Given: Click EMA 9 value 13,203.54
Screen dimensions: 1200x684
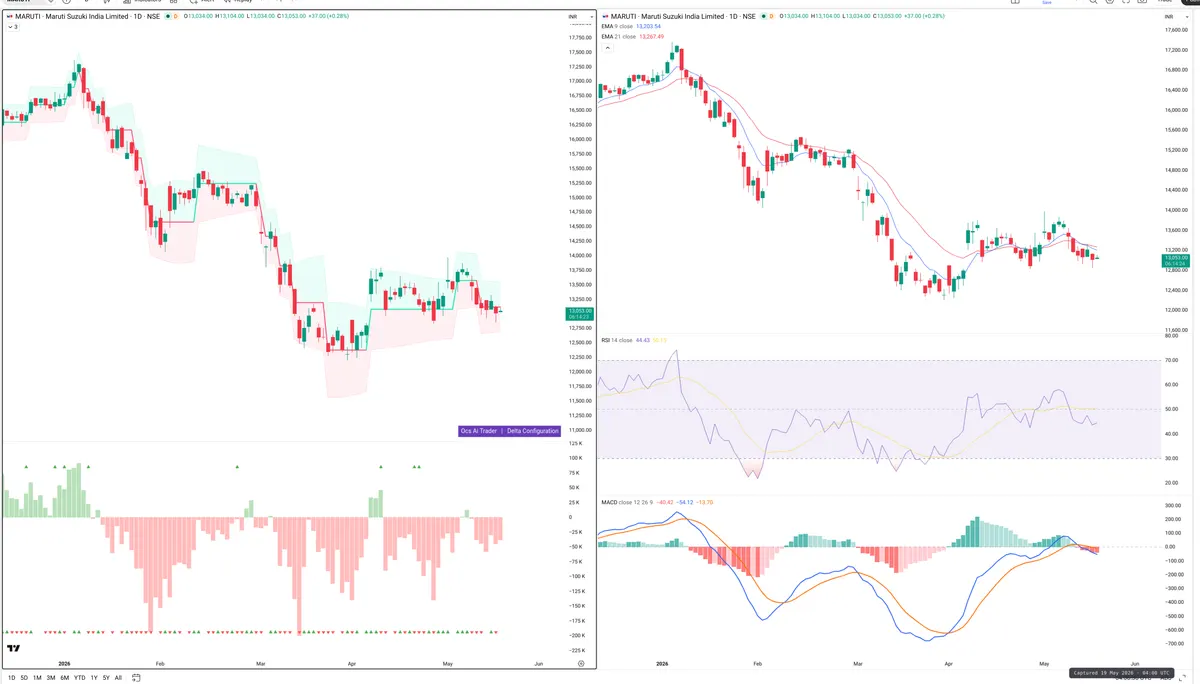Looking at the screenshot, I should 649,26.
